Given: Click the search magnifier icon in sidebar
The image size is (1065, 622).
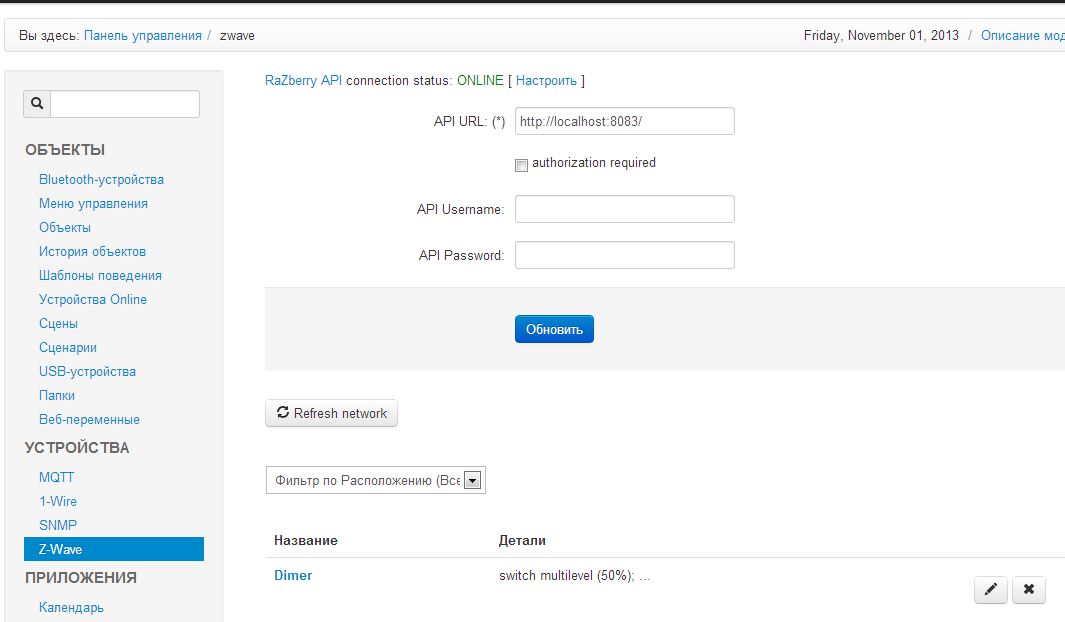Looking at the screenshot, I should click(37, 103).
